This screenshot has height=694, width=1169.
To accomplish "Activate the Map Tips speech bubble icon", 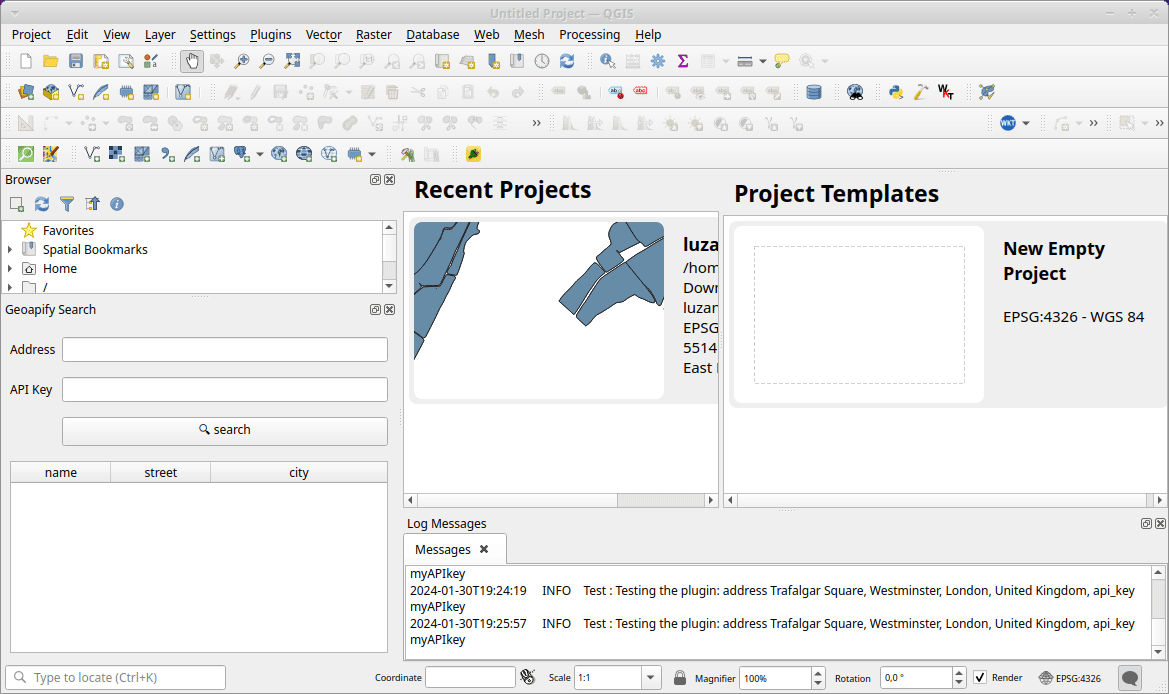I will pos(781,61).
